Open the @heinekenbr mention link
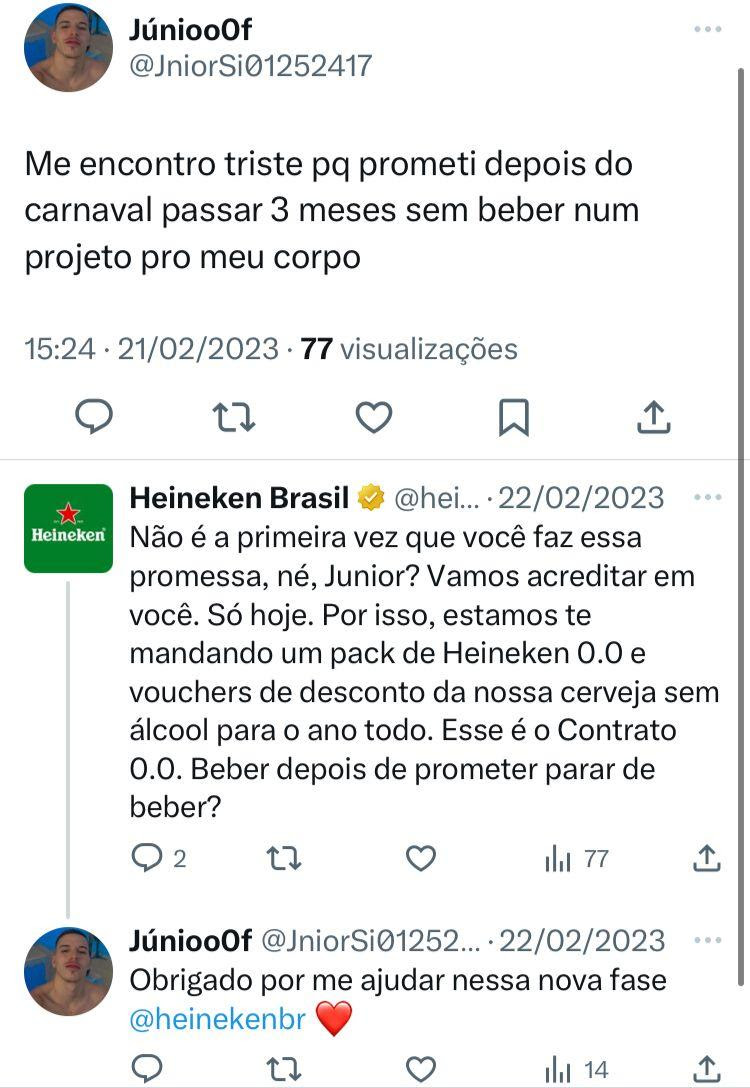The height and width of the screenshot is (1088, 750). point(218,1018)
